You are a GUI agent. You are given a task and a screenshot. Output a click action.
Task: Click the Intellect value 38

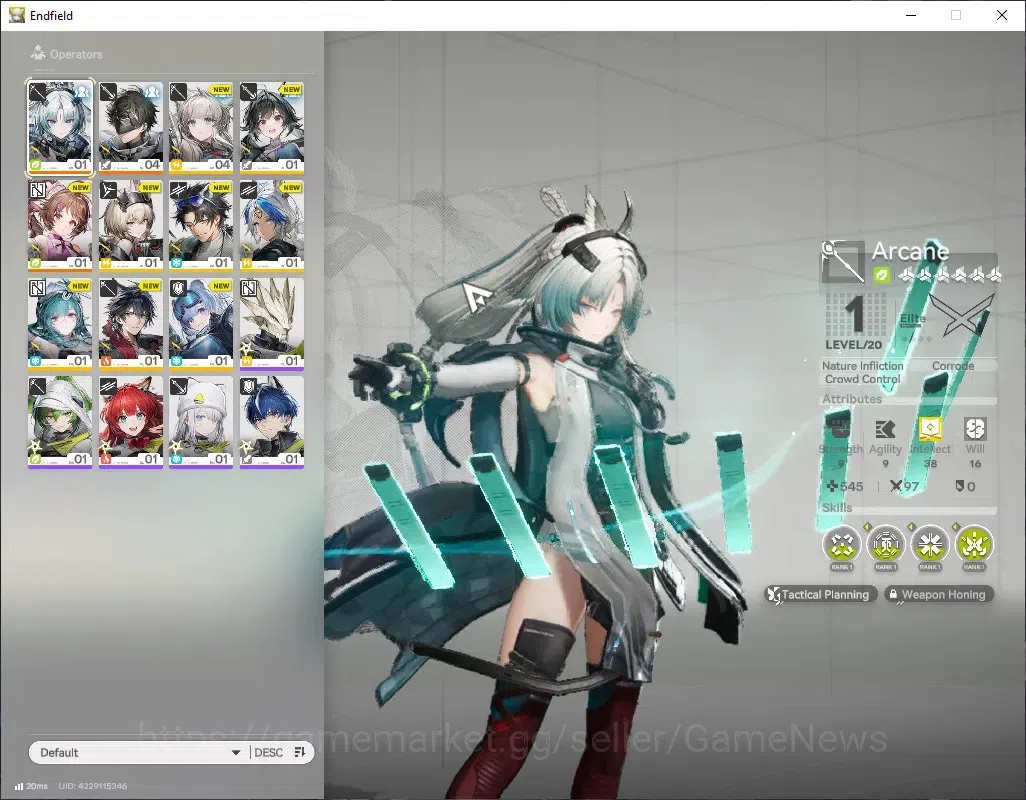tap(930, 463)
